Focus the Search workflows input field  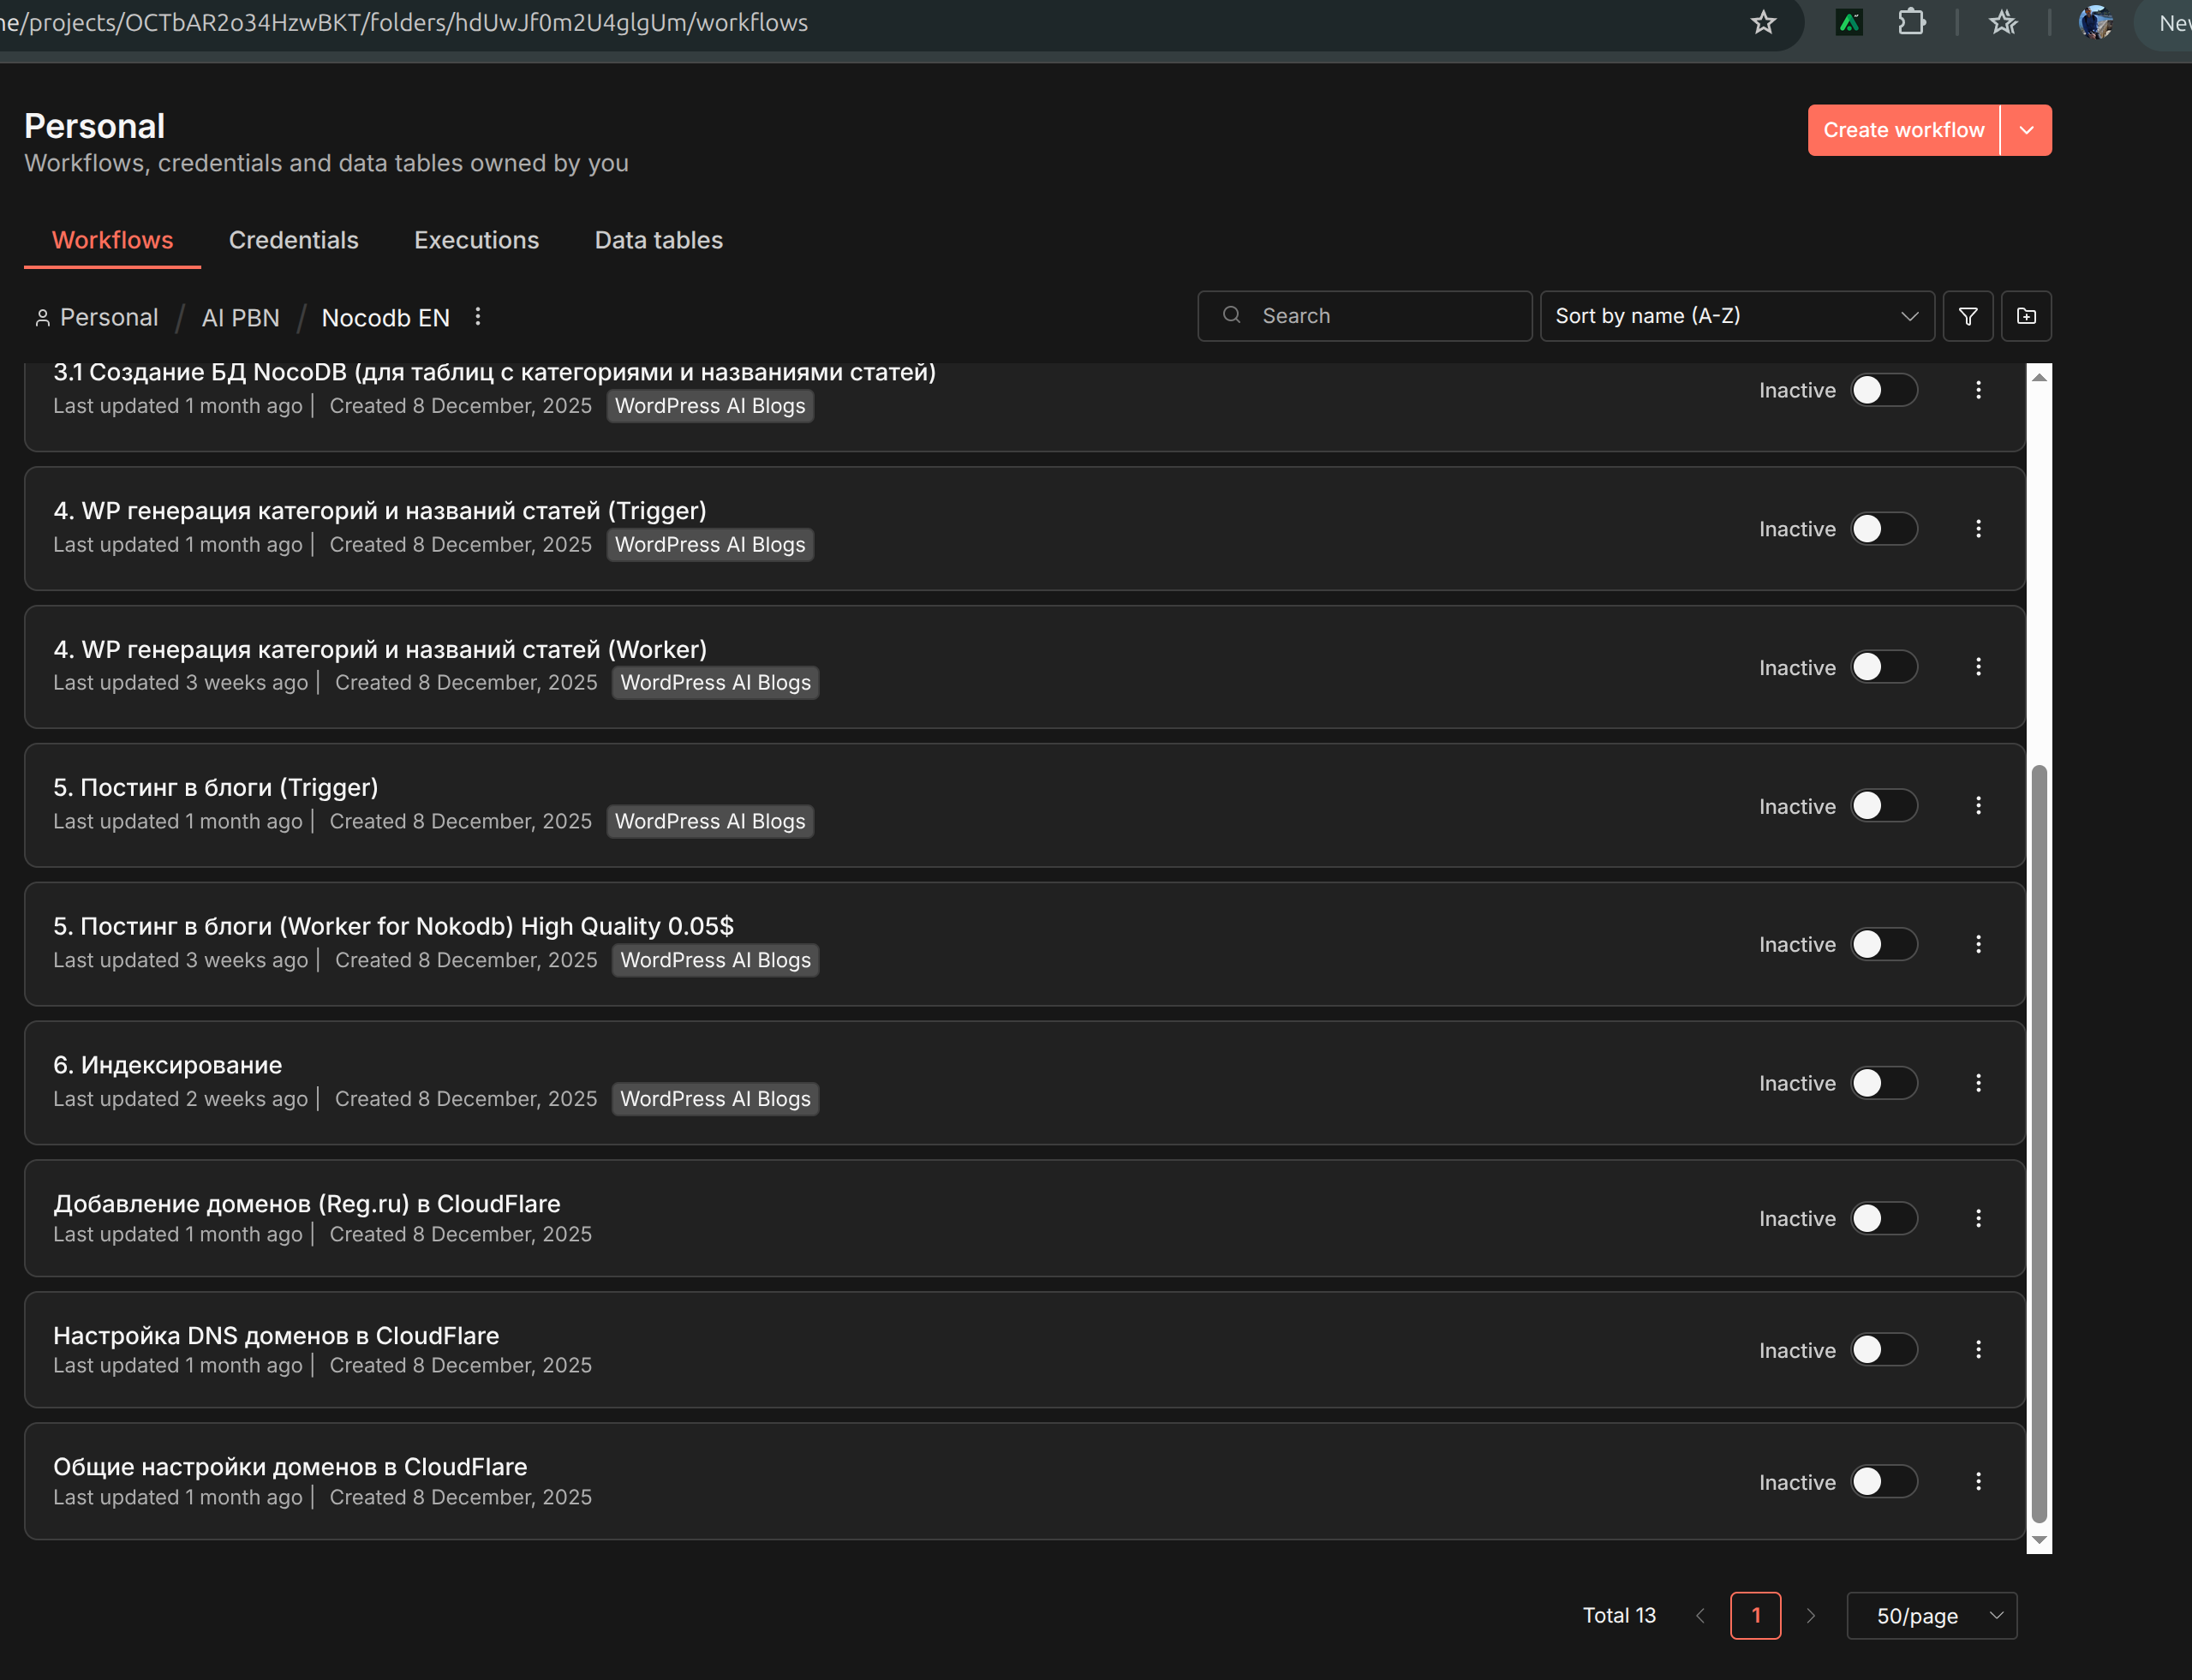[x=1380, y=316]
